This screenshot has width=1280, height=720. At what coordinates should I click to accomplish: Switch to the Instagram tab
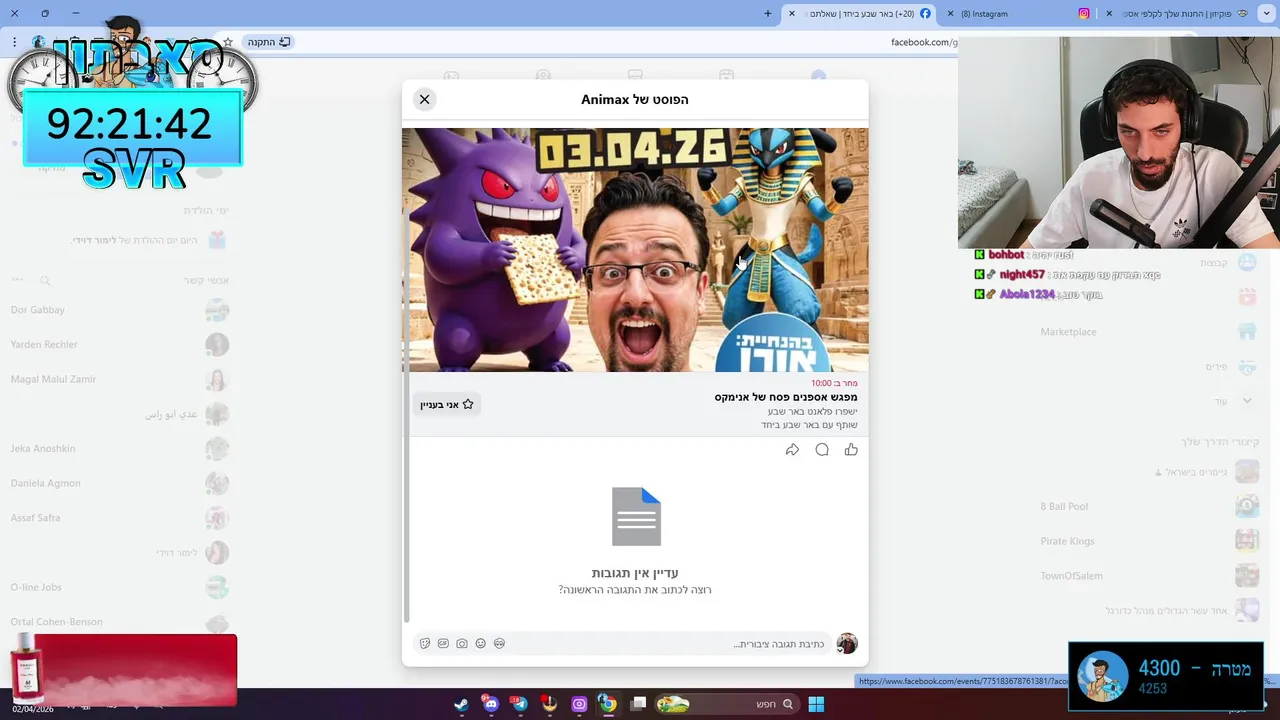coord(1018,14)
